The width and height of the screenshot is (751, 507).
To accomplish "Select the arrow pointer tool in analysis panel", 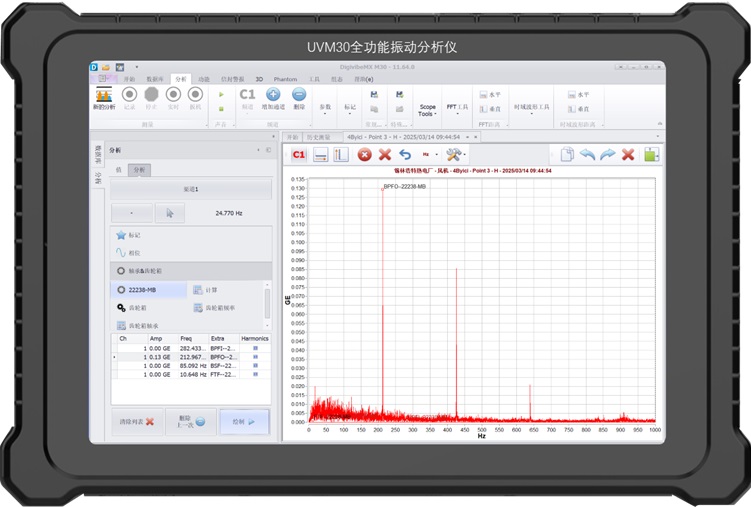I will pos(169,212).
